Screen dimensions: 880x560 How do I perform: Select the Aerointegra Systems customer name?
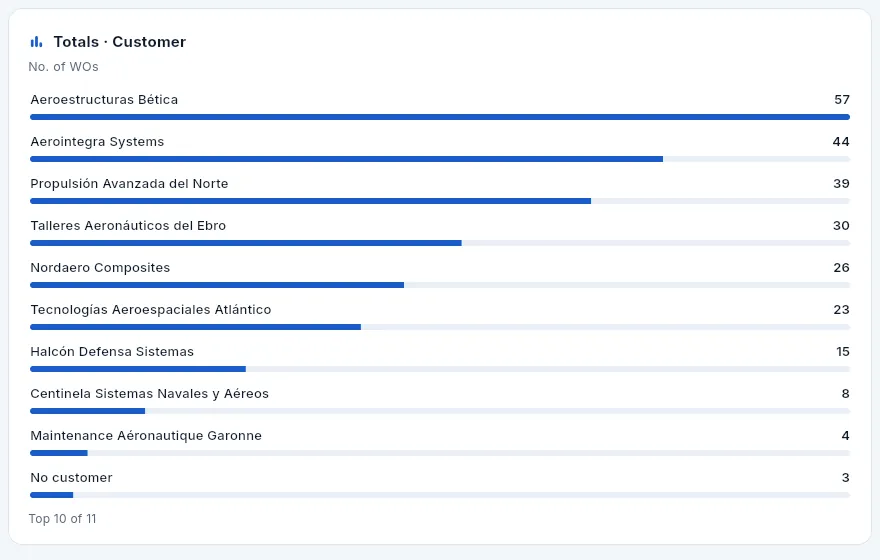[97, 141]
